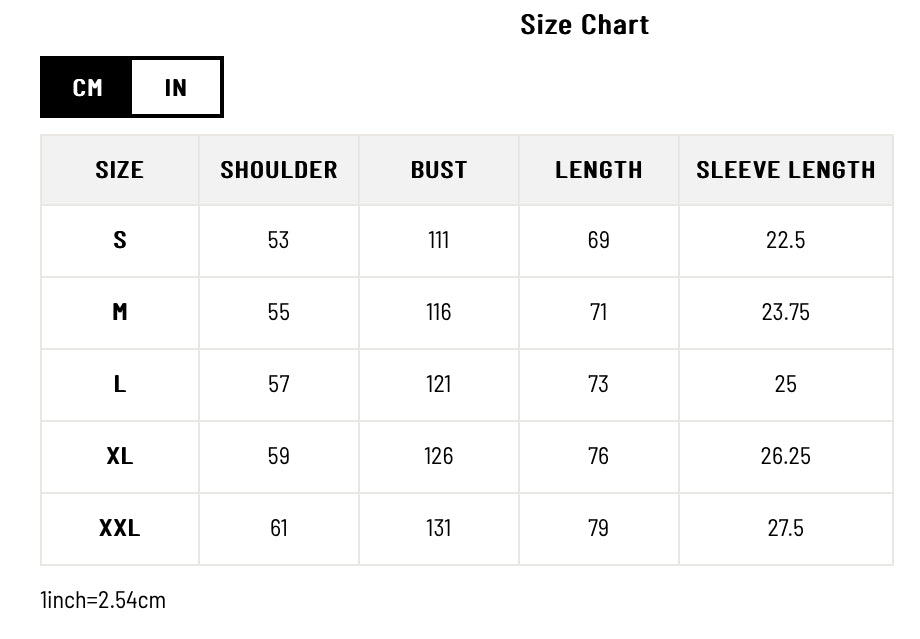
Task: Switch size units to IN
Action: pyautogui.click(x=176, y=87)
